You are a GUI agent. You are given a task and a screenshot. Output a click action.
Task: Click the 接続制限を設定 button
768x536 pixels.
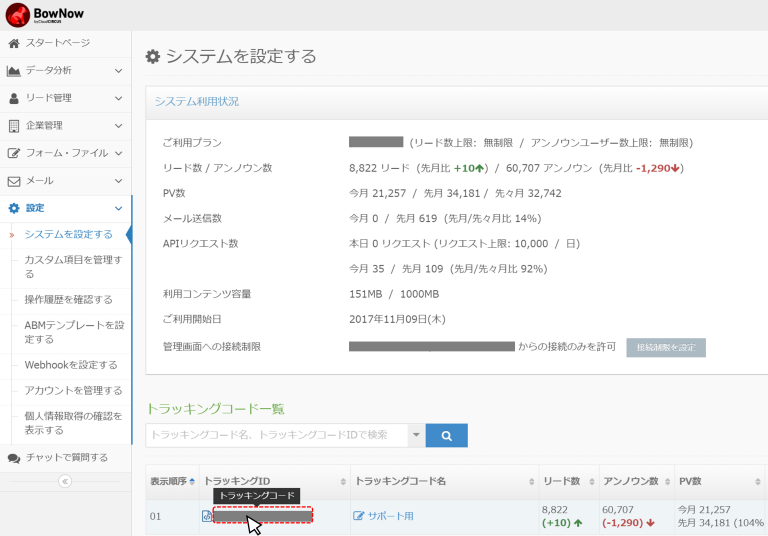666,347
